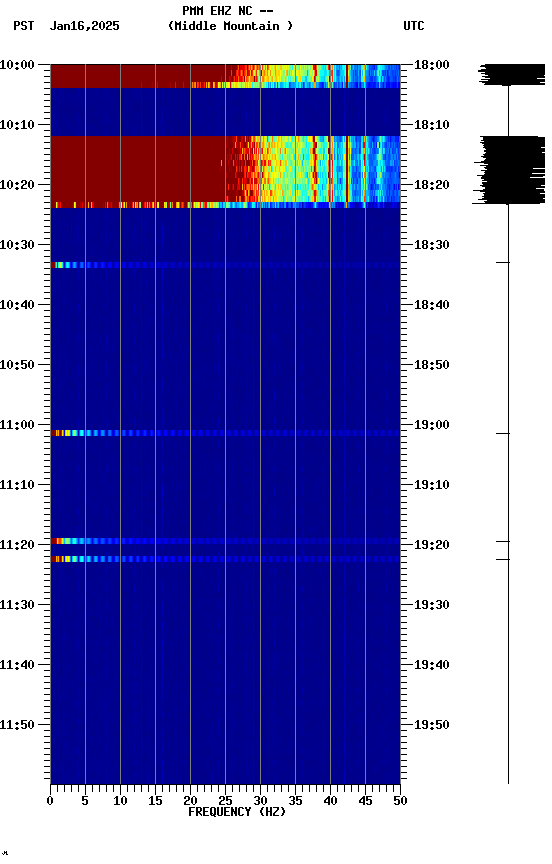Click the 19:10 UTC time tick label
This screenshot has height=864, width=552.
[x=432, y=485]
